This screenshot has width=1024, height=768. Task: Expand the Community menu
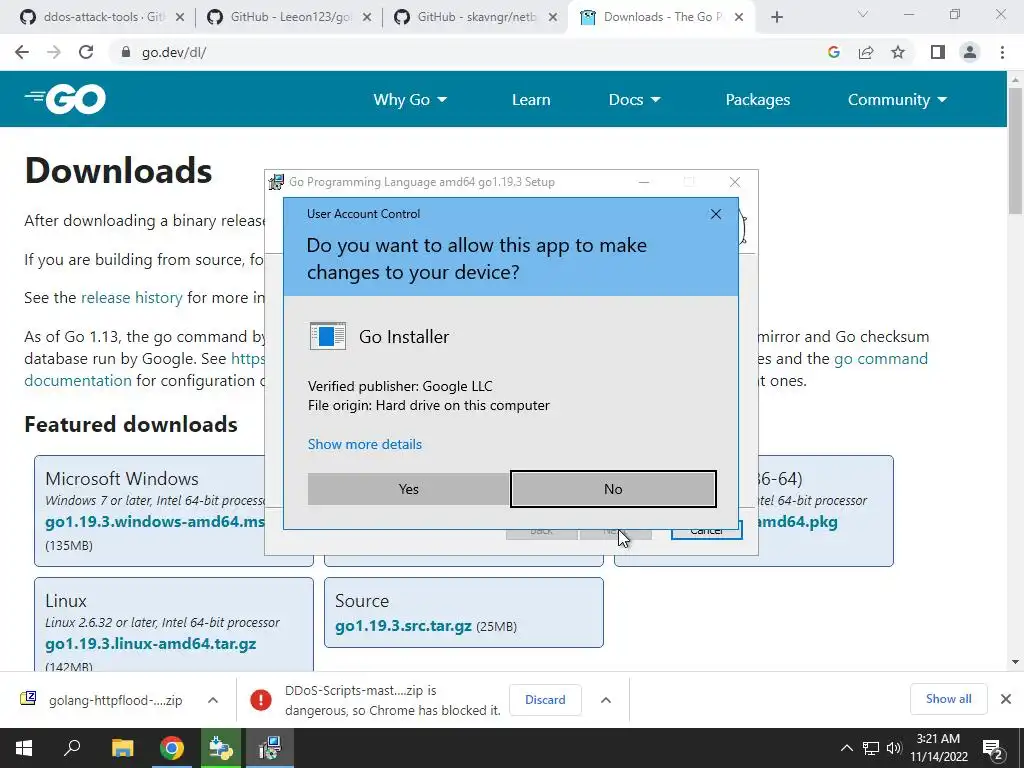(897, 100)
